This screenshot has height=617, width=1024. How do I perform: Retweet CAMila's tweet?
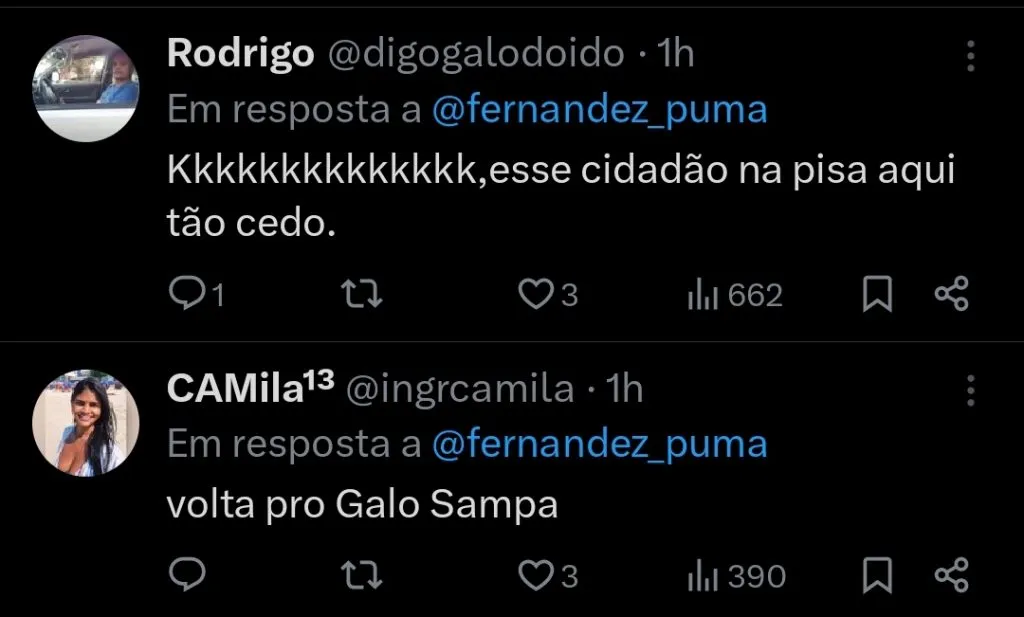click(360, 575)
